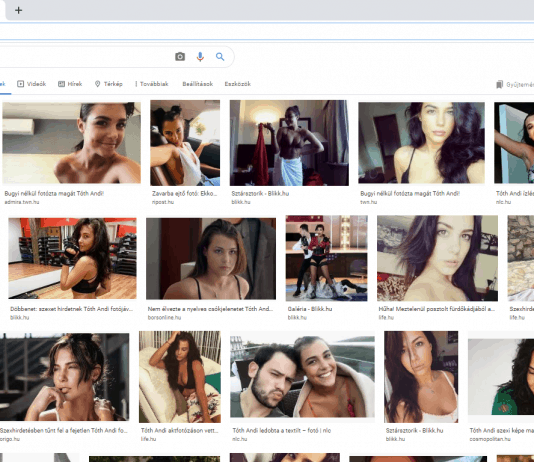Image resolution: width=534 pixels, height=462 pixels.
Task: Open a new browser tab with plus icon
Action: pos(18,10)
